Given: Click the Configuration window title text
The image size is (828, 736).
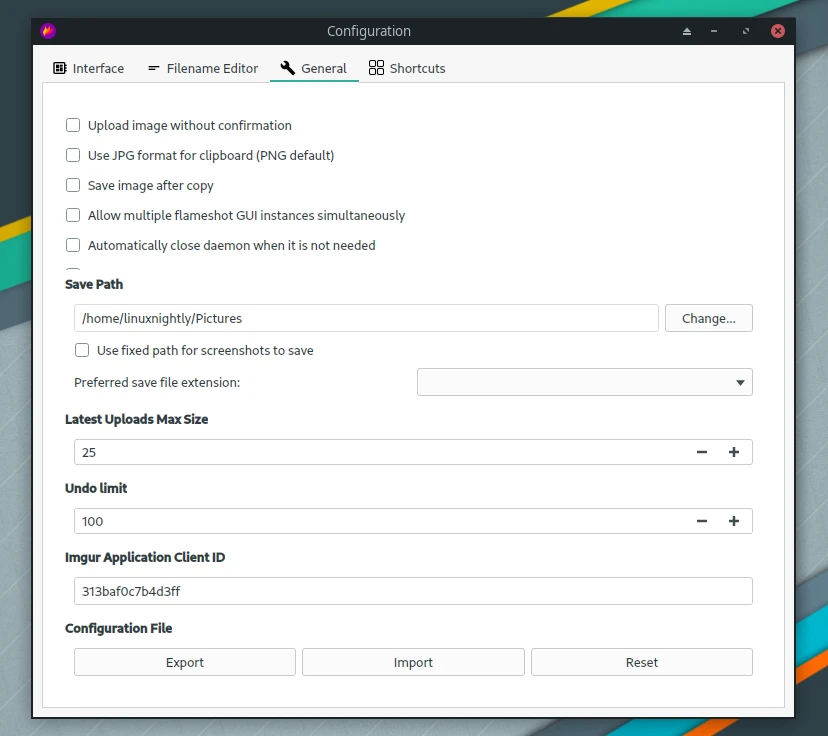Looking at the screenshot, I should click(369, 31).
